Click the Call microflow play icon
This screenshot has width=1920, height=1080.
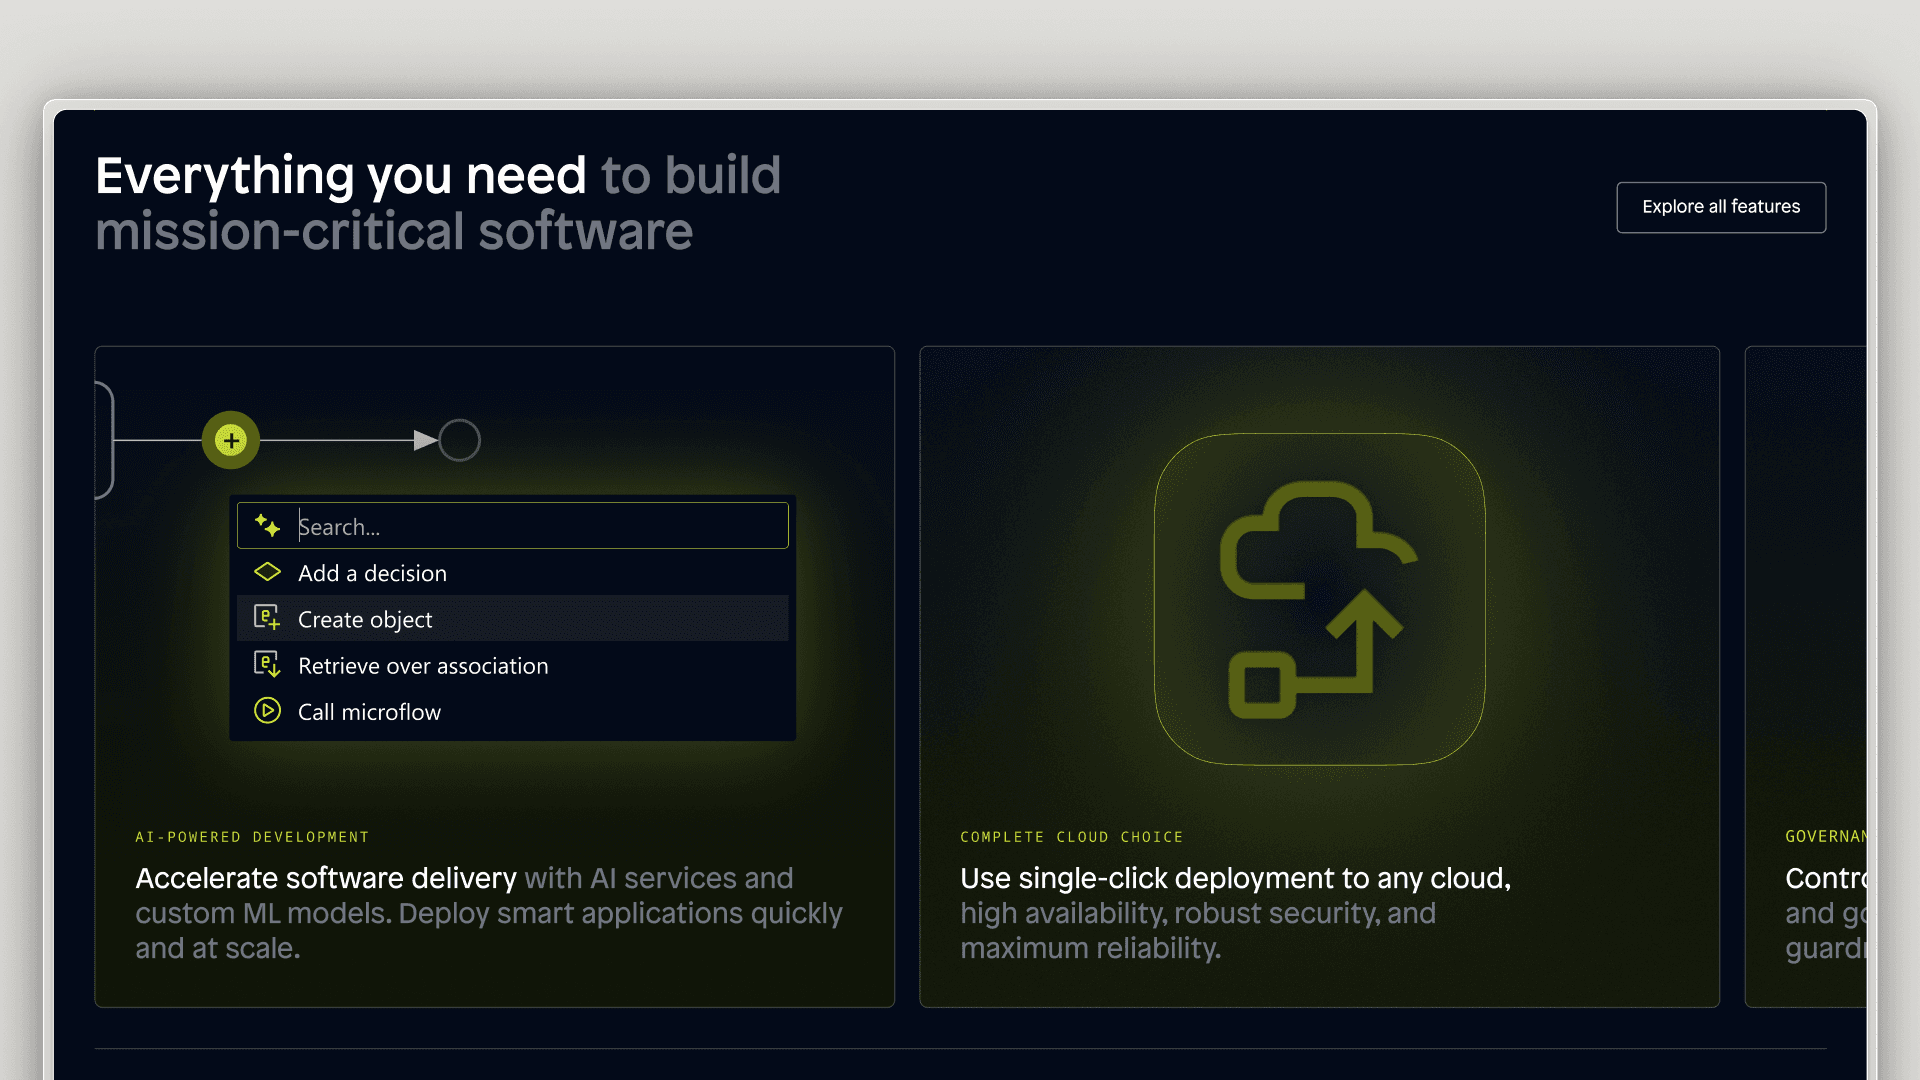tap(267, 711)
